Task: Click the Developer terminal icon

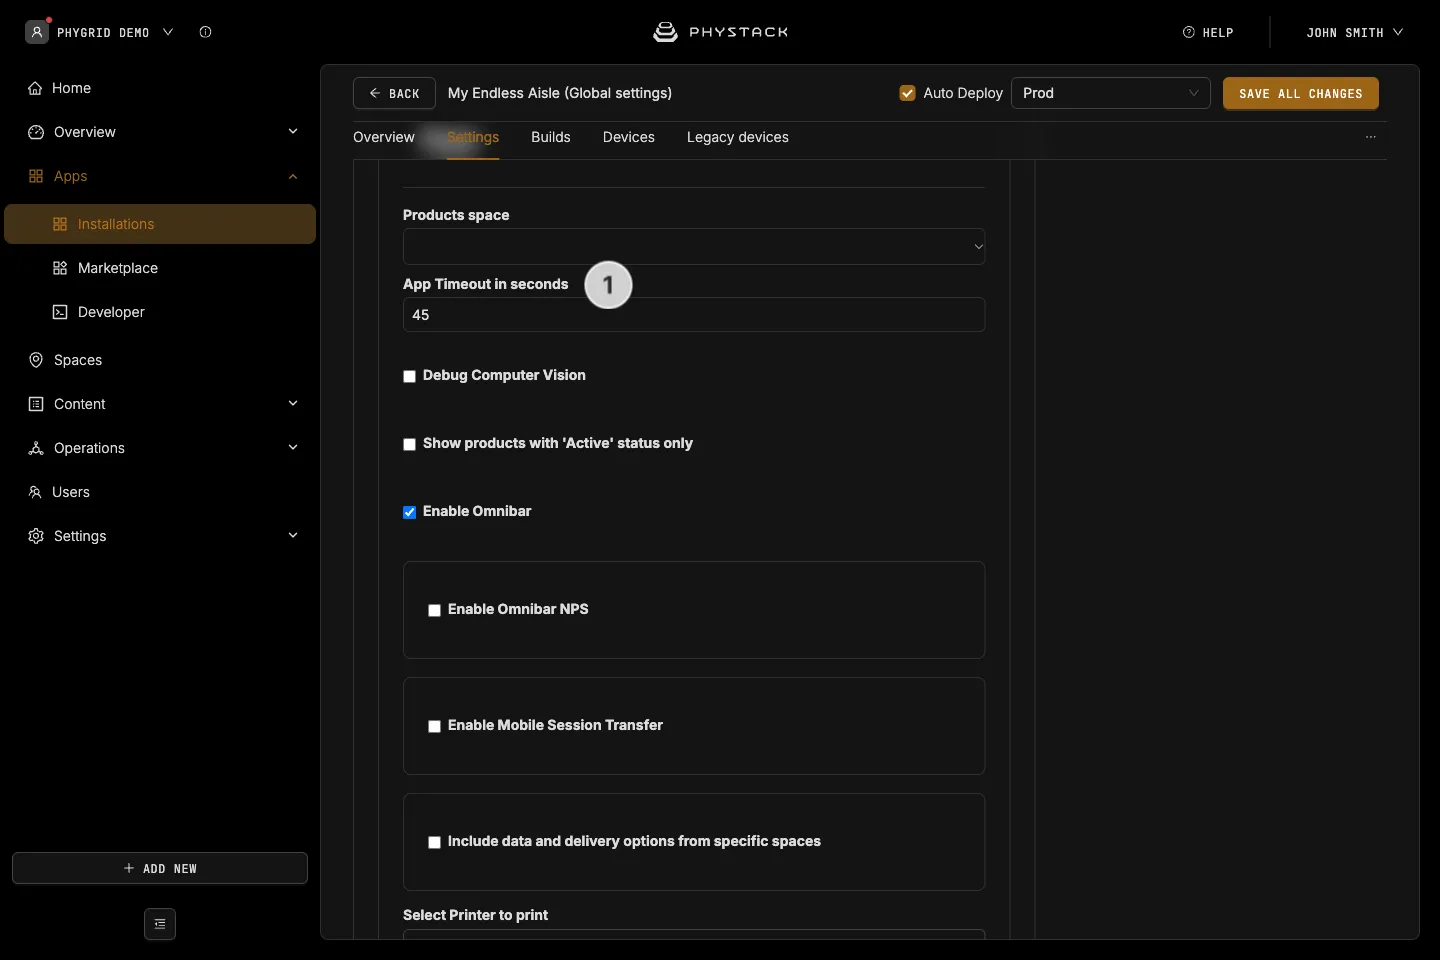Action: (60, 312)
